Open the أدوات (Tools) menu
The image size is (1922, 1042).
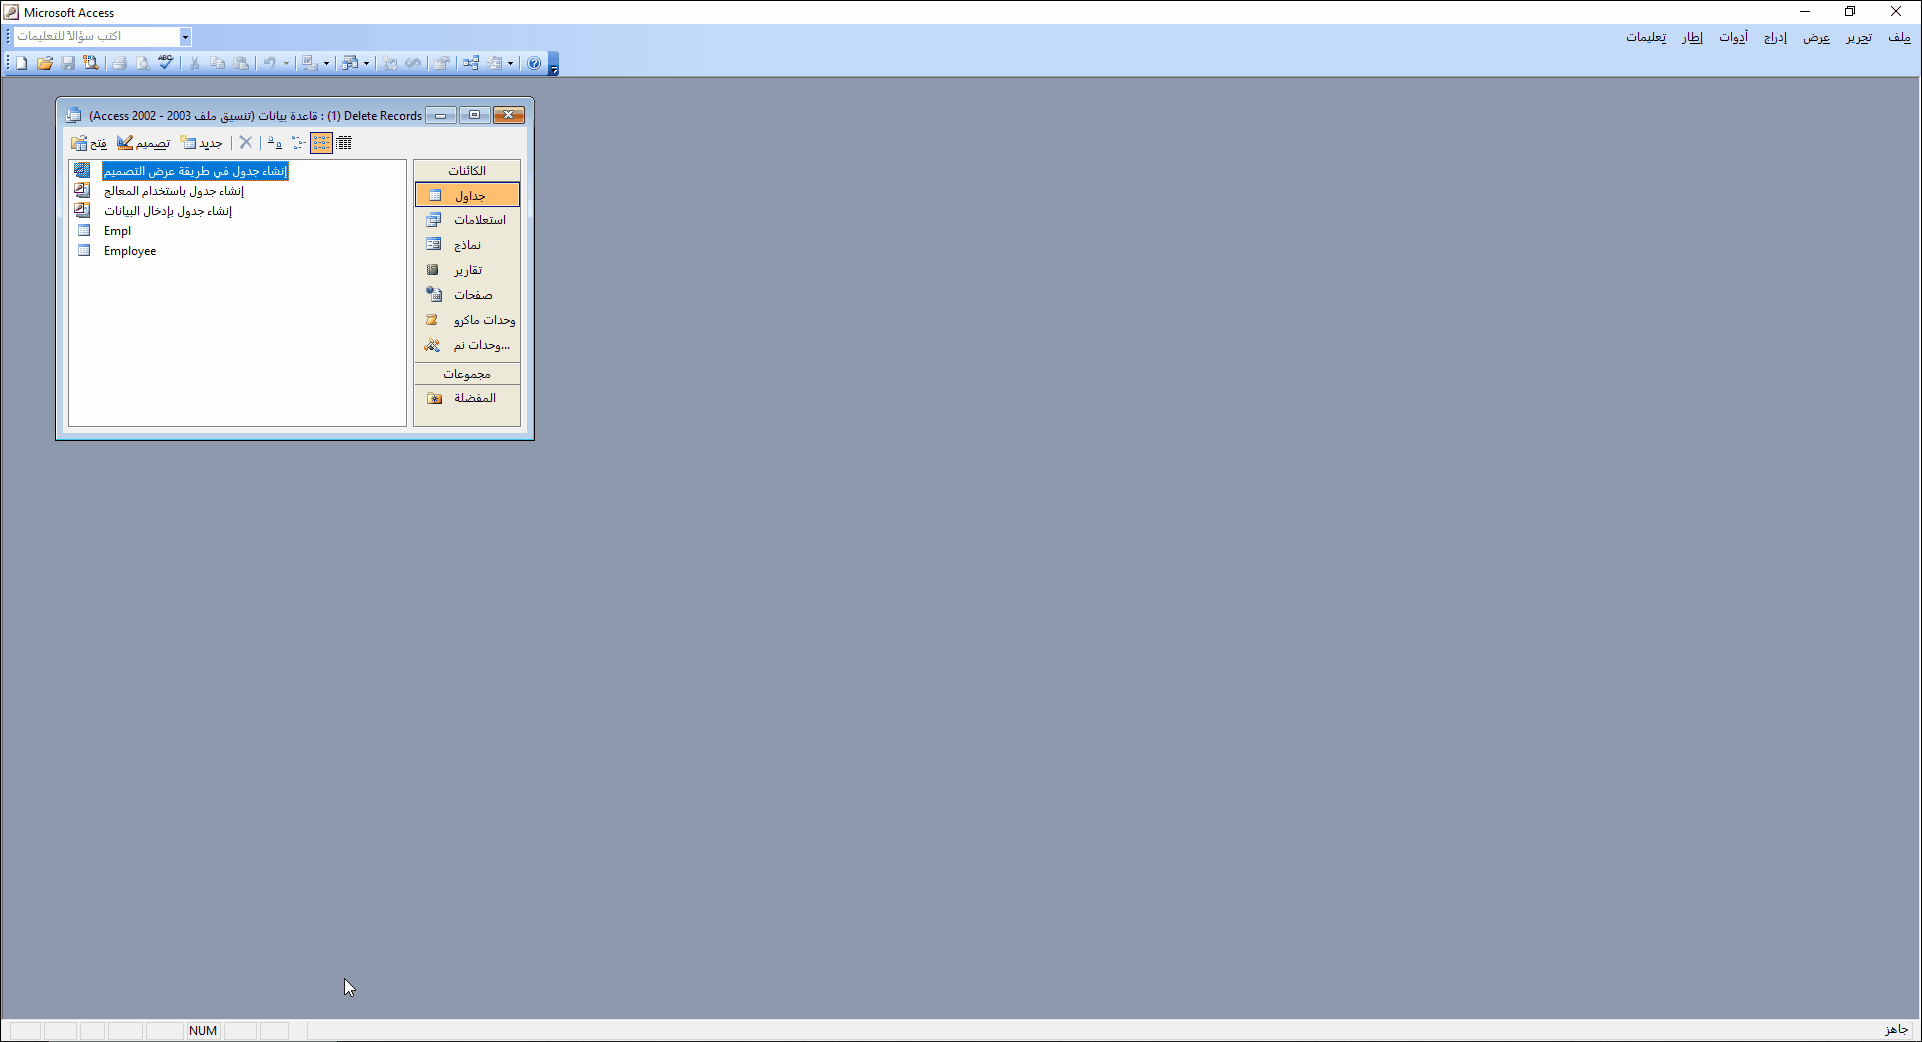tap(1733, 37)
